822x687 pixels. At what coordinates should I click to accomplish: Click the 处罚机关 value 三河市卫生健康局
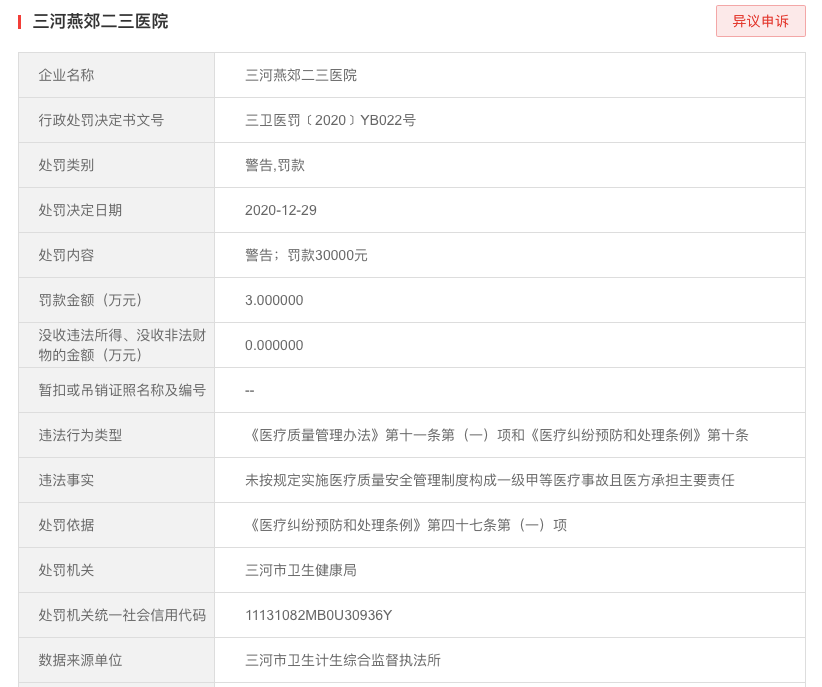(x=301, y=570)
